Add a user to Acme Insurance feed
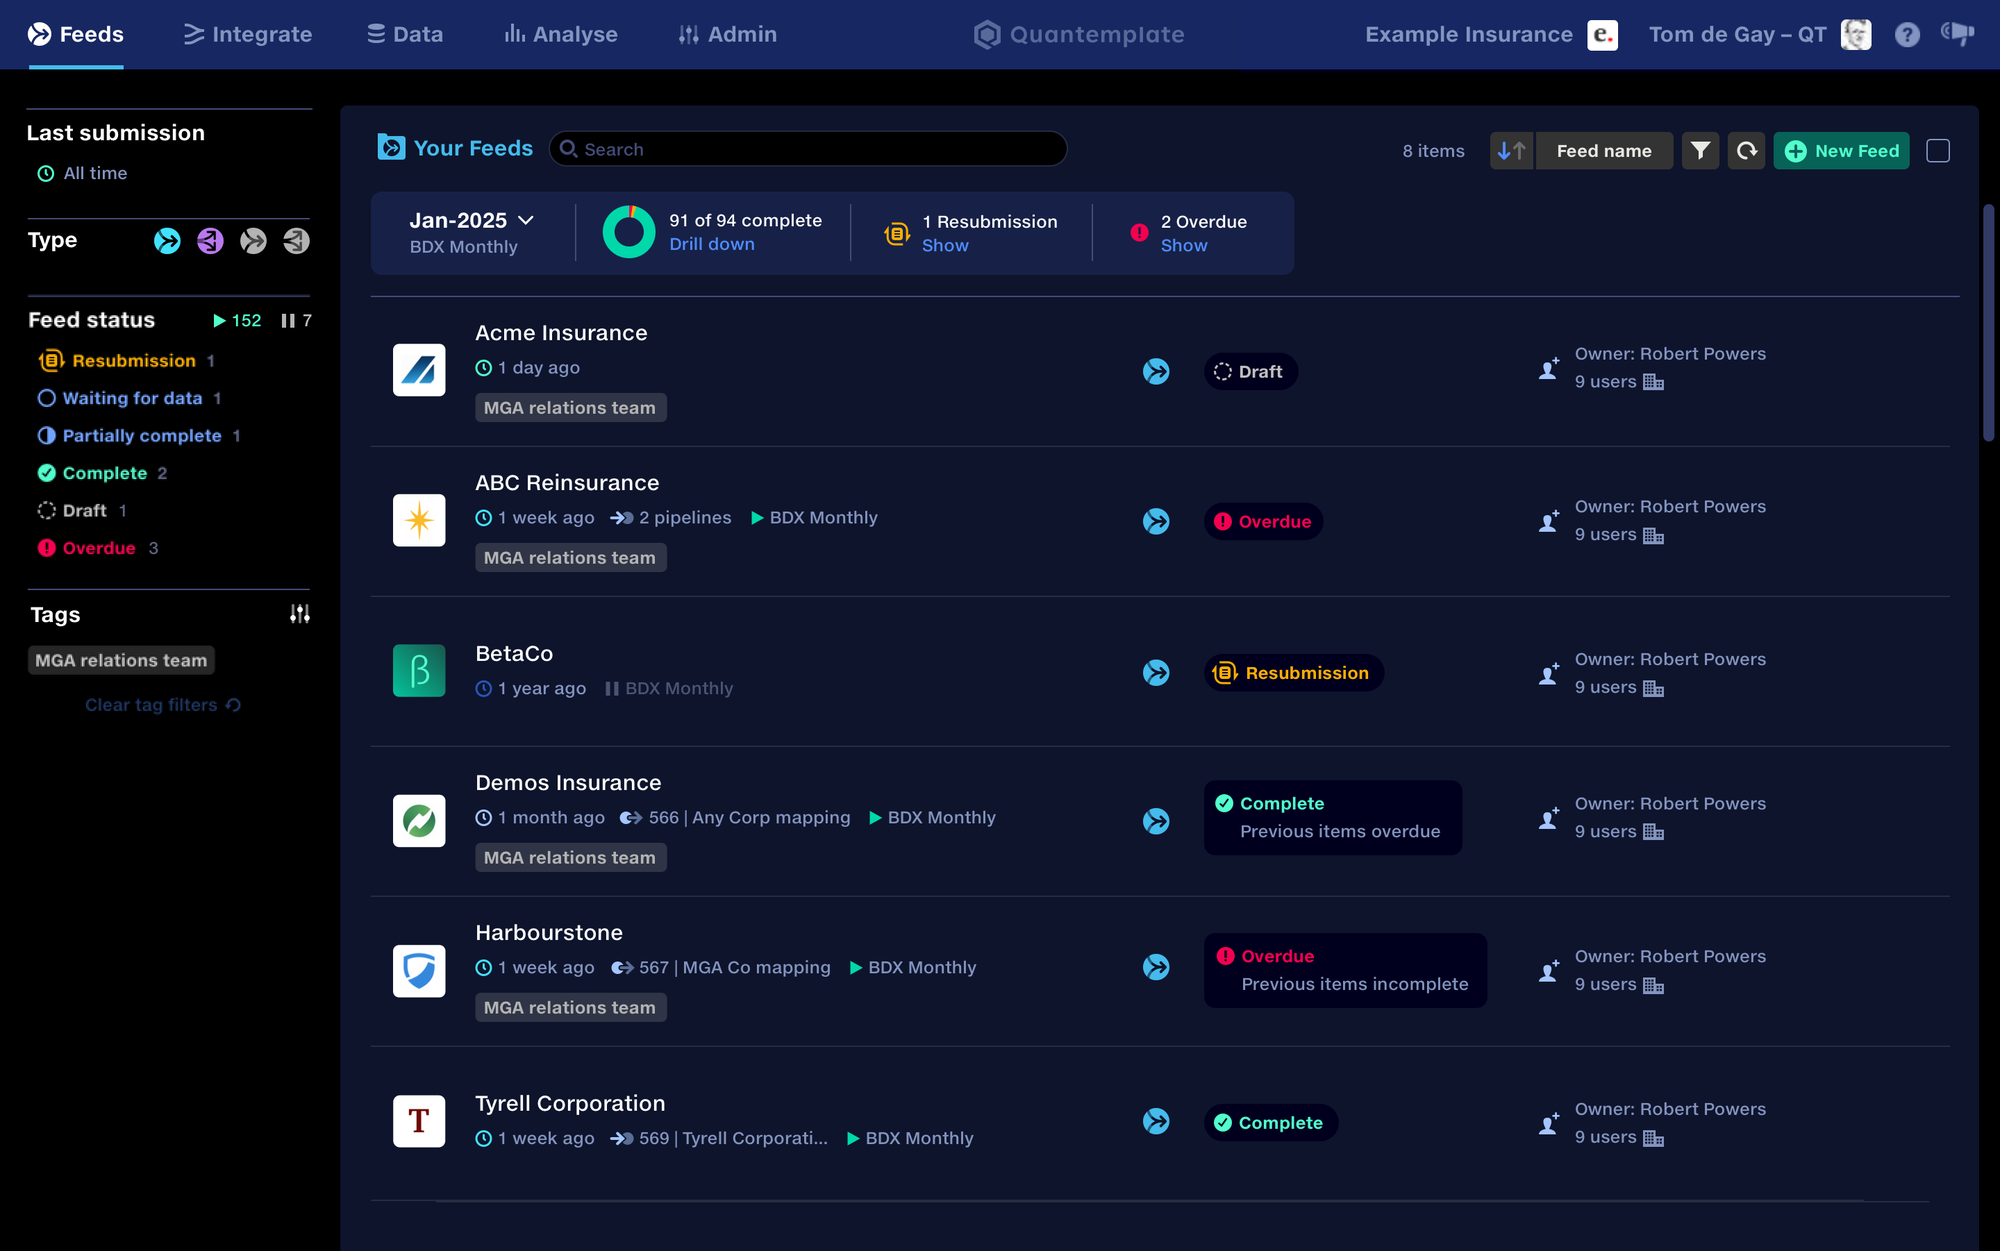This screenshot has width=2000, height=1251. (1549, 369)
